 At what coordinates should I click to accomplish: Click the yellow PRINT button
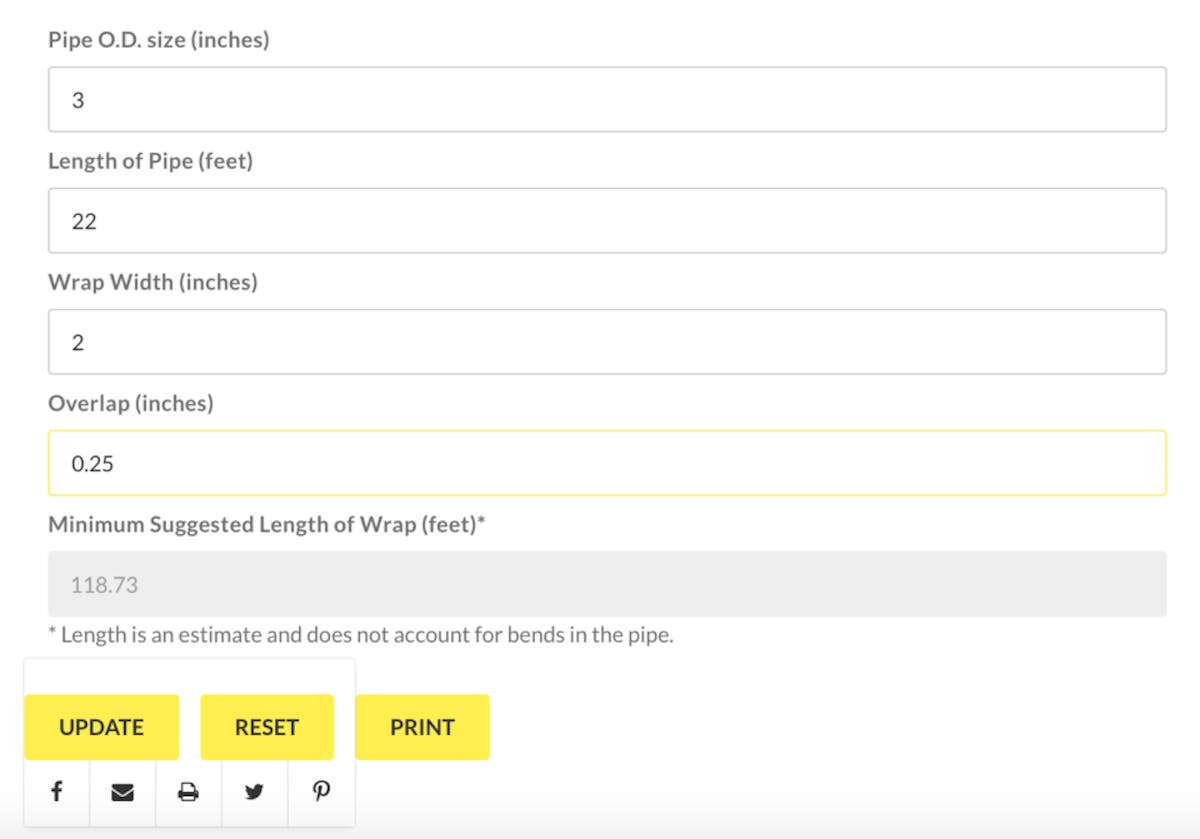click(422, 727)
